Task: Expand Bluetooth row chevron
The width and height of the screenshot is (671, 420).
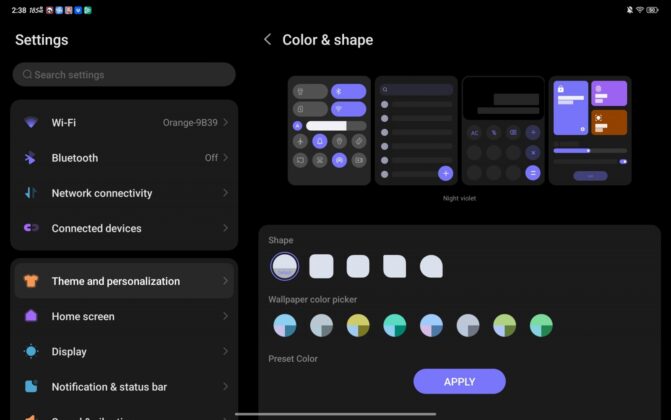Action: pyautogui.click(x=226, y=158)
